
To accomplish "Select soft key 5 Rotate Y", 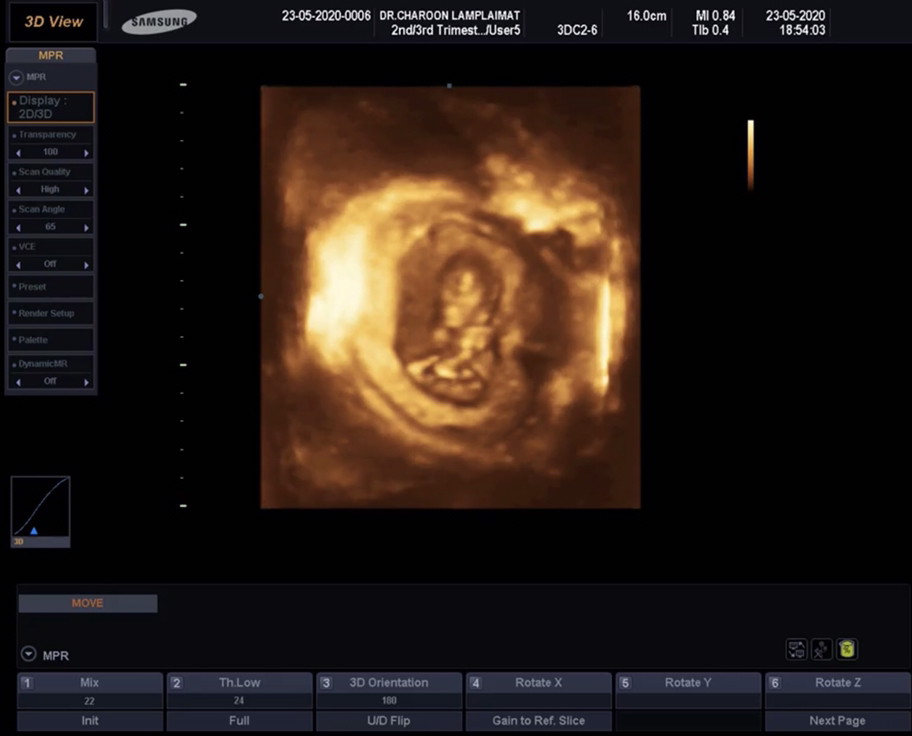I will tap(688, 682).
